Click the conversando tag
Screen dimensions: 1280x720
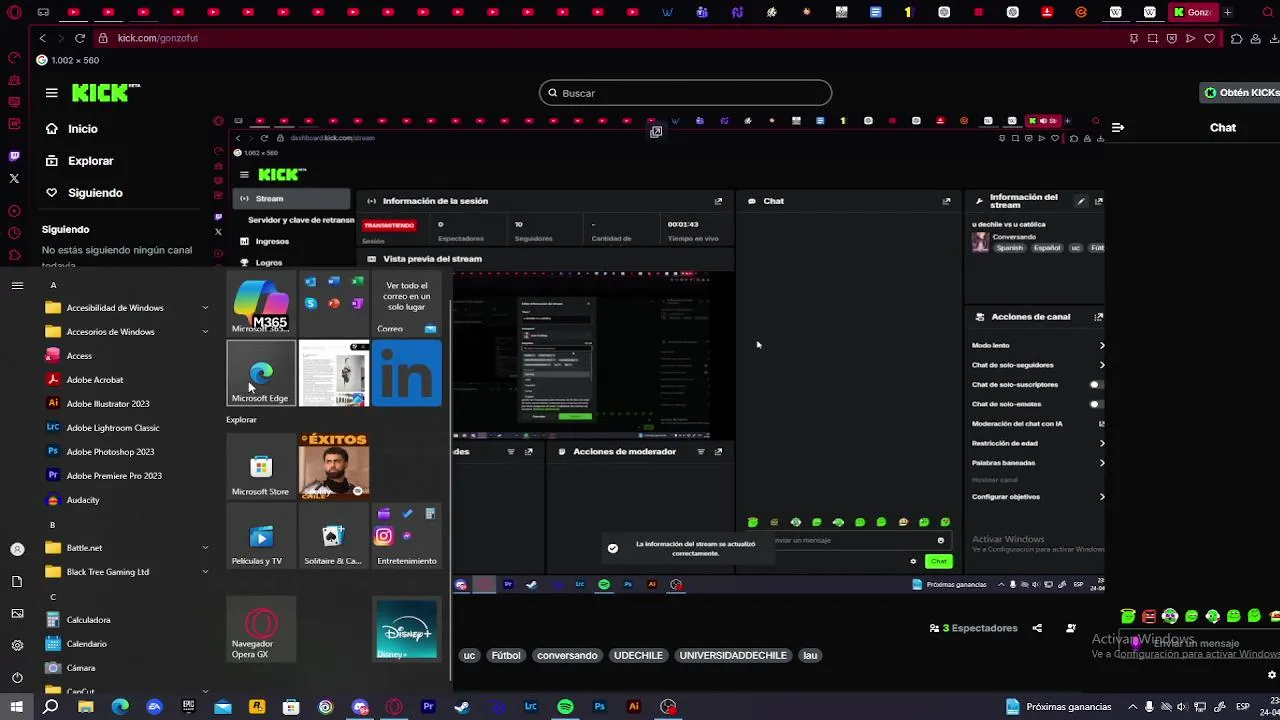coord(567,656)
